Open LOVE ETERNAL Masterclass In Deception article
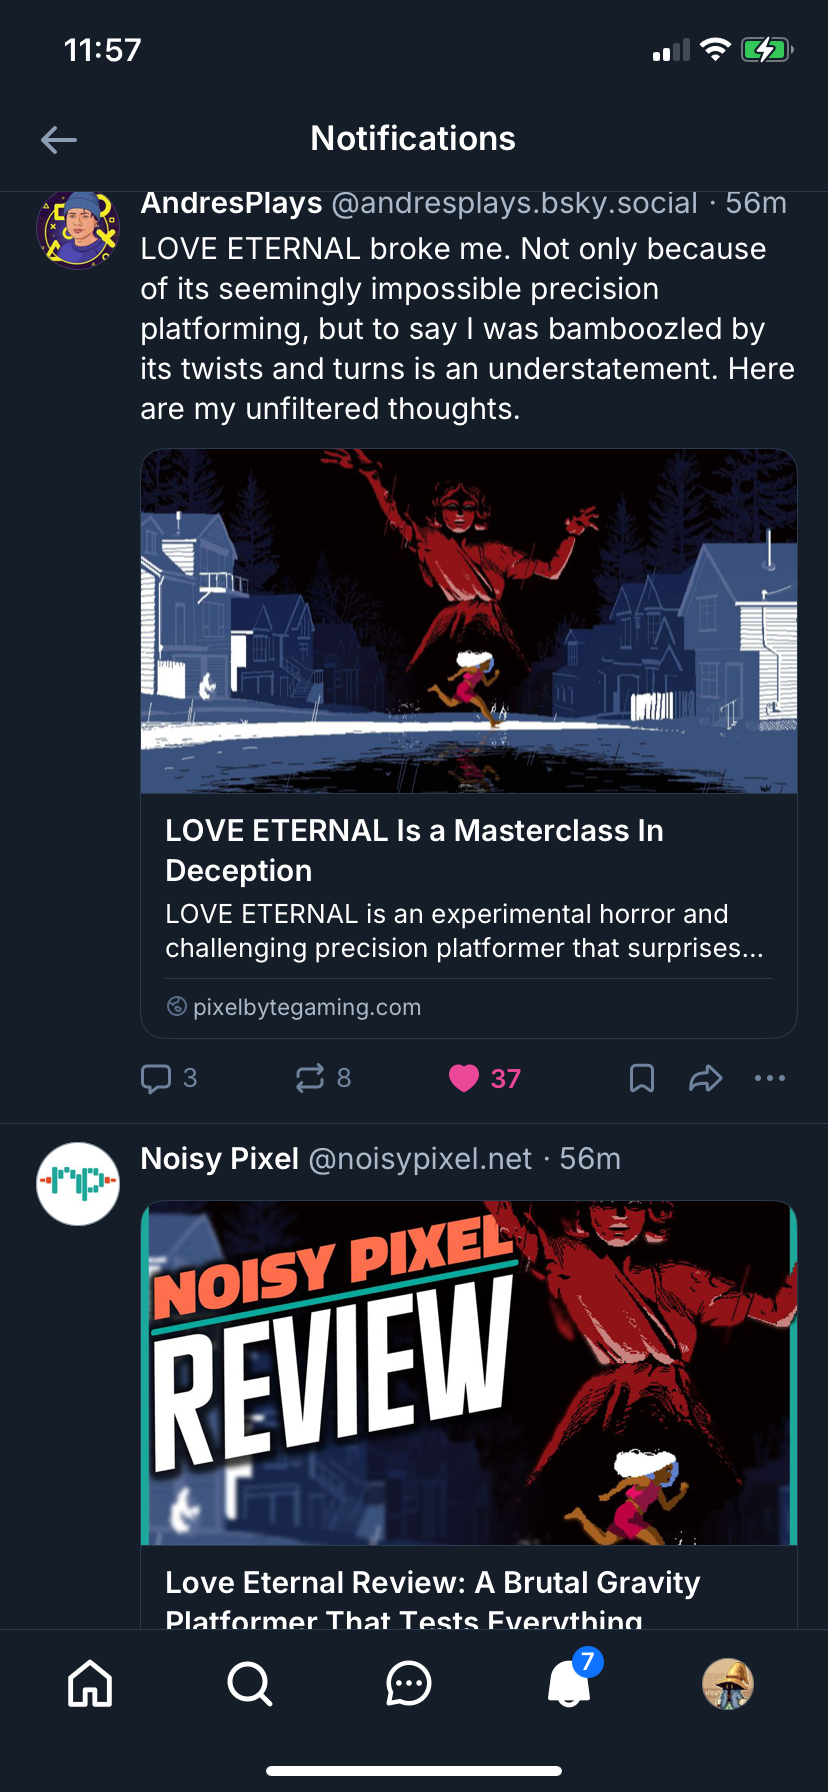 click(x=414, y=850)
